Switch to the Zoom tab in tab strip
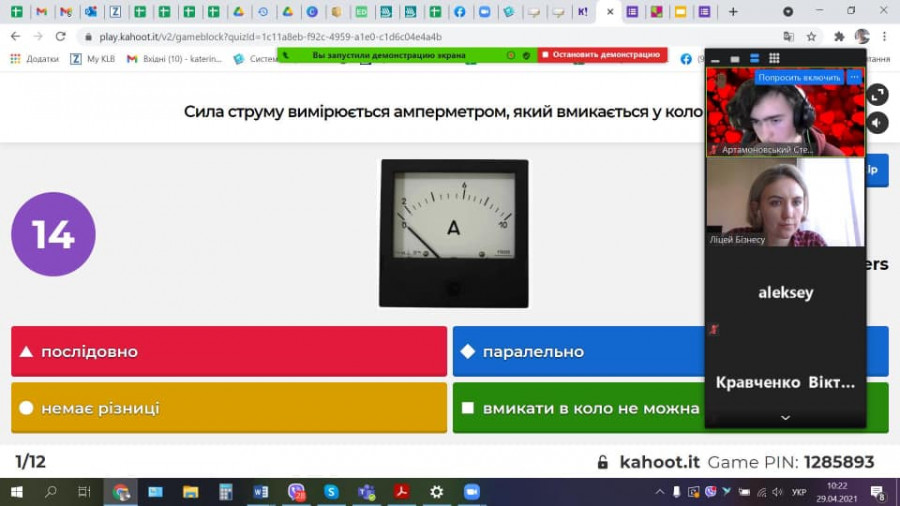Screen dimensions: 900x506 [x=484, y=11]
